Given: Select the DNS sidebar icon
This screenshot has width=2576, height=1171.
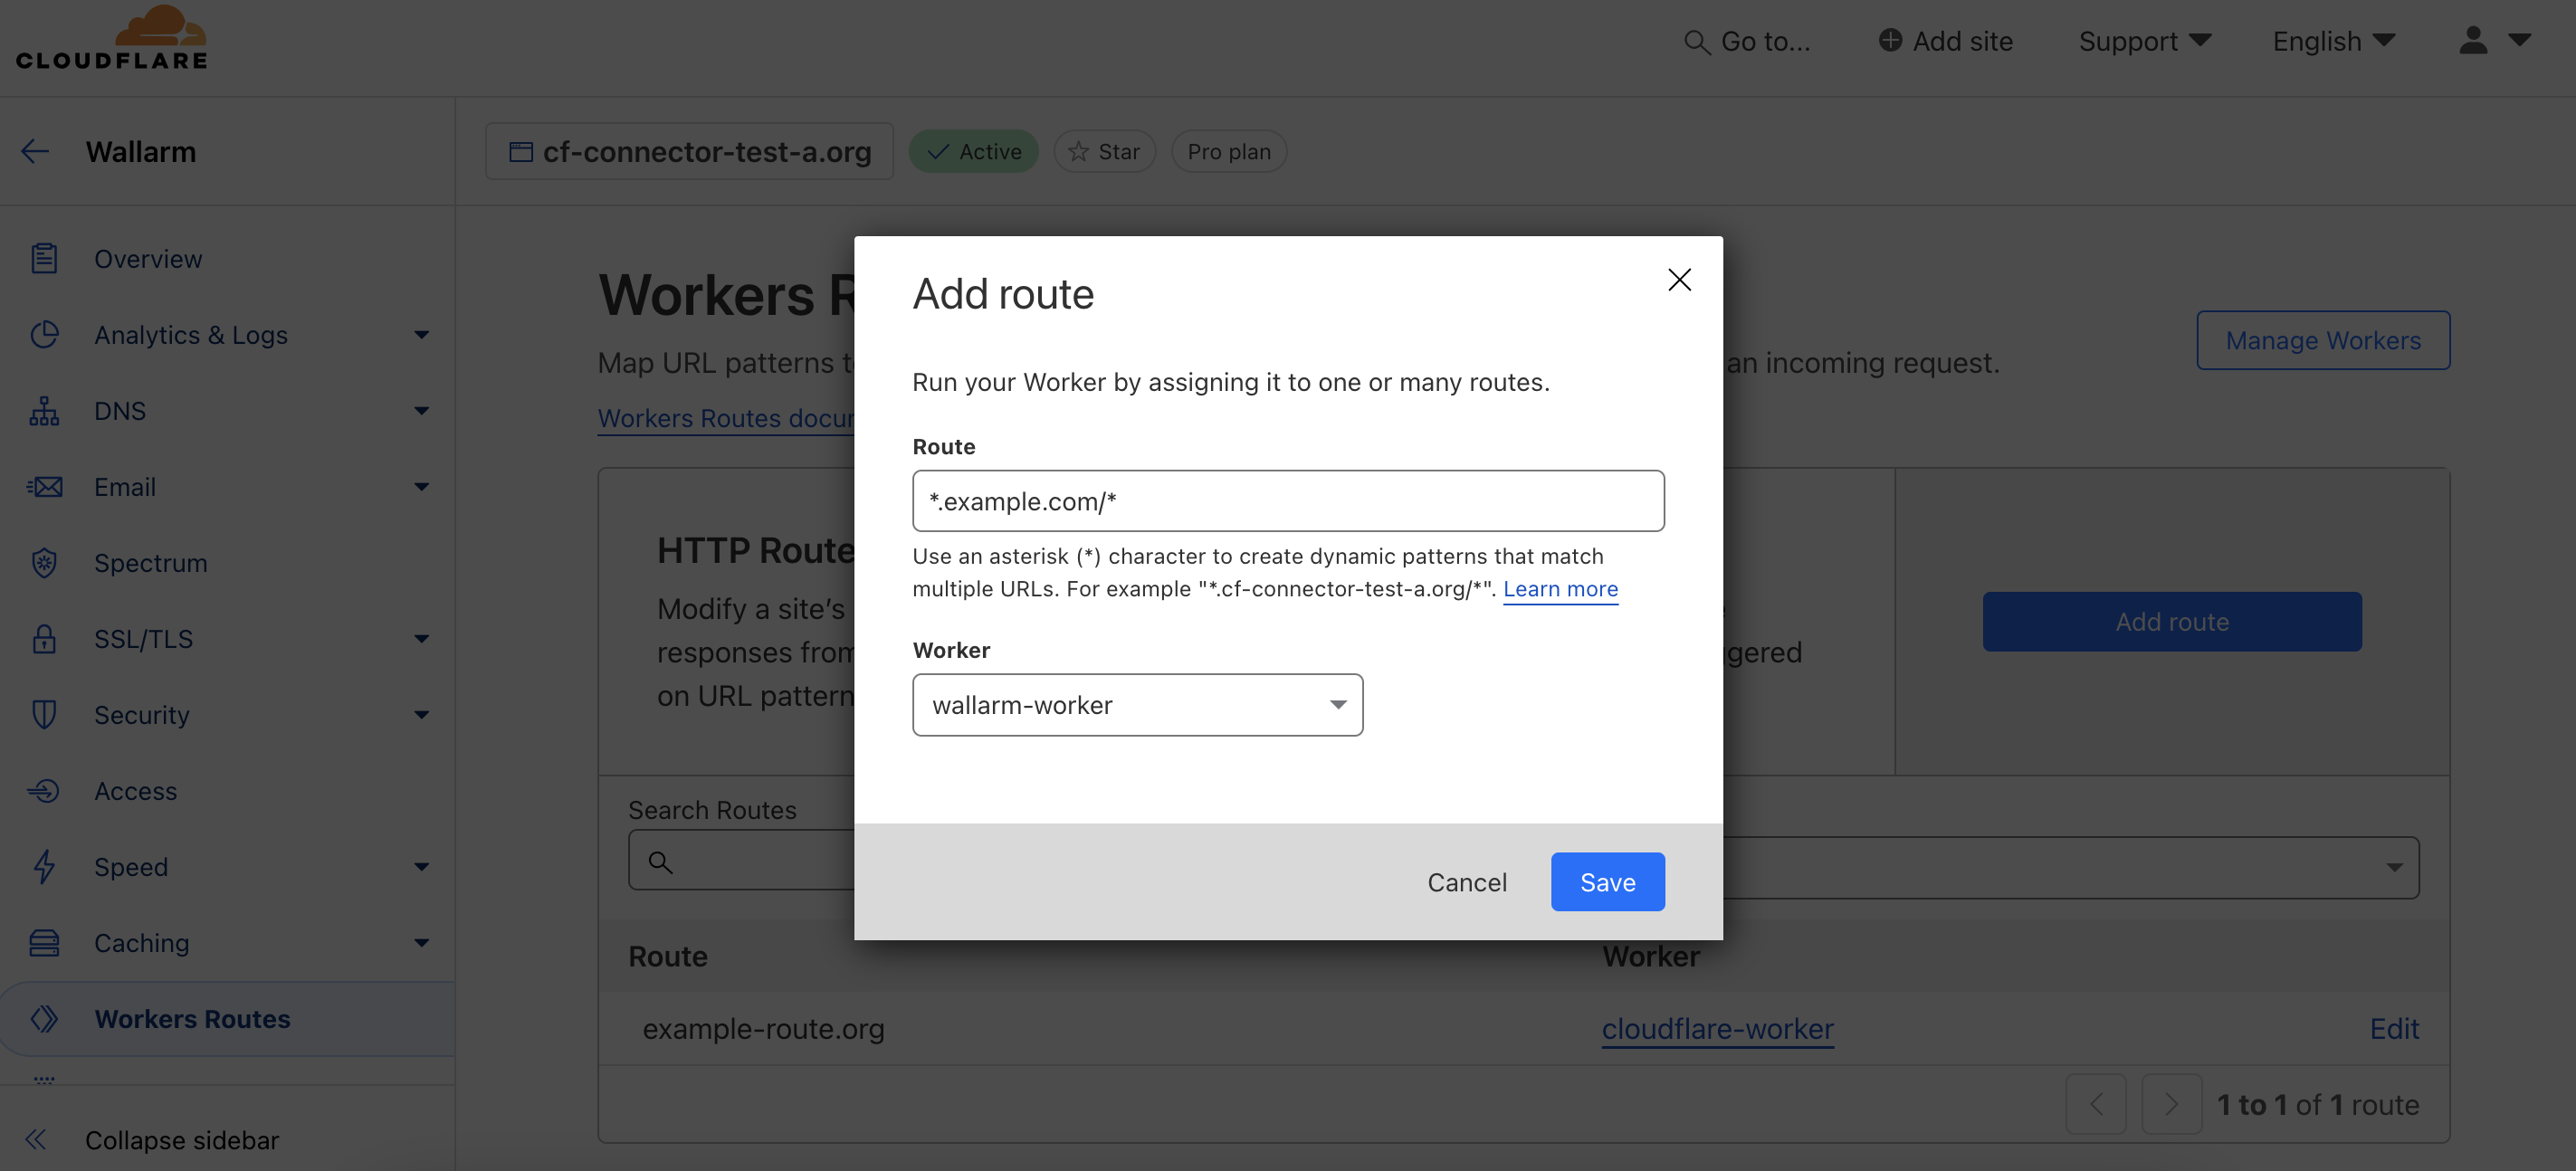Looking at the screenshot, I should (44, 410).
